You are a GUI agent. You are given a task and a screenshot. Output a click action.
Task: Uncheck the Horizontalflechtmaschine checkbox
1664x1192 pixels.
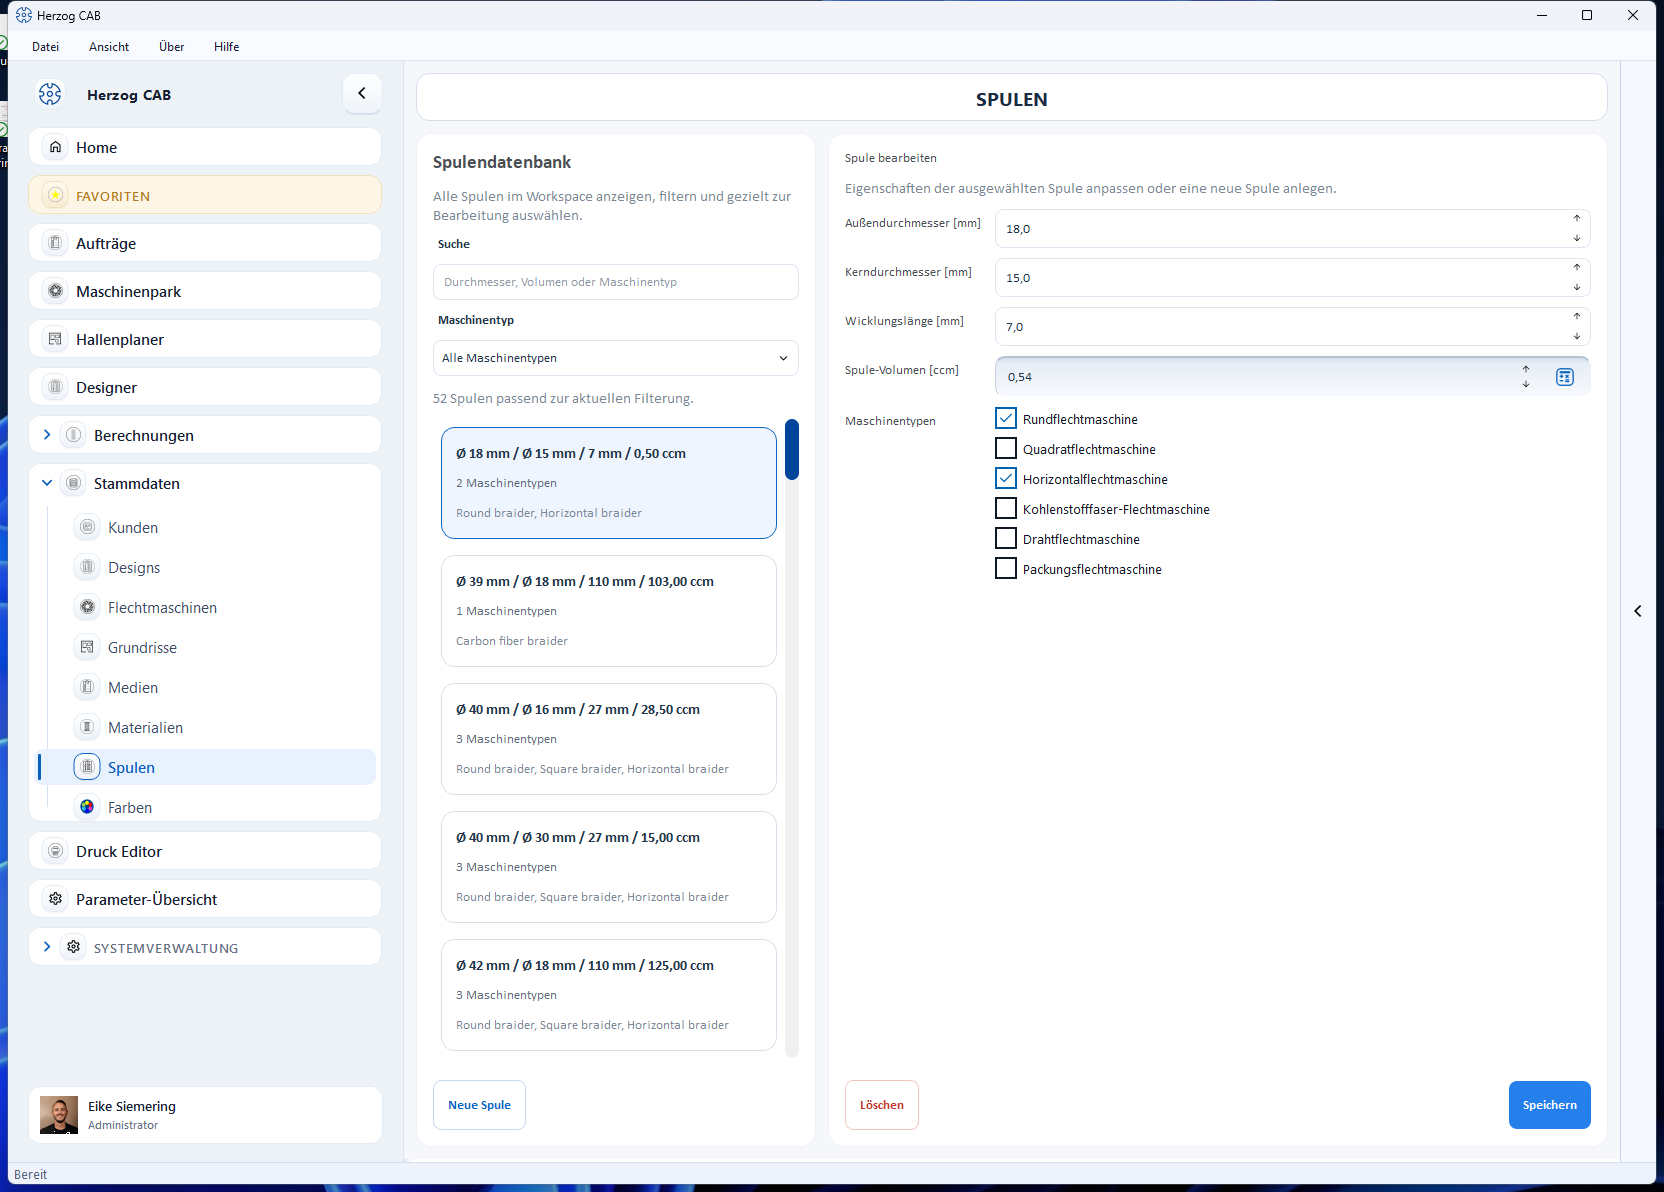1006,479
